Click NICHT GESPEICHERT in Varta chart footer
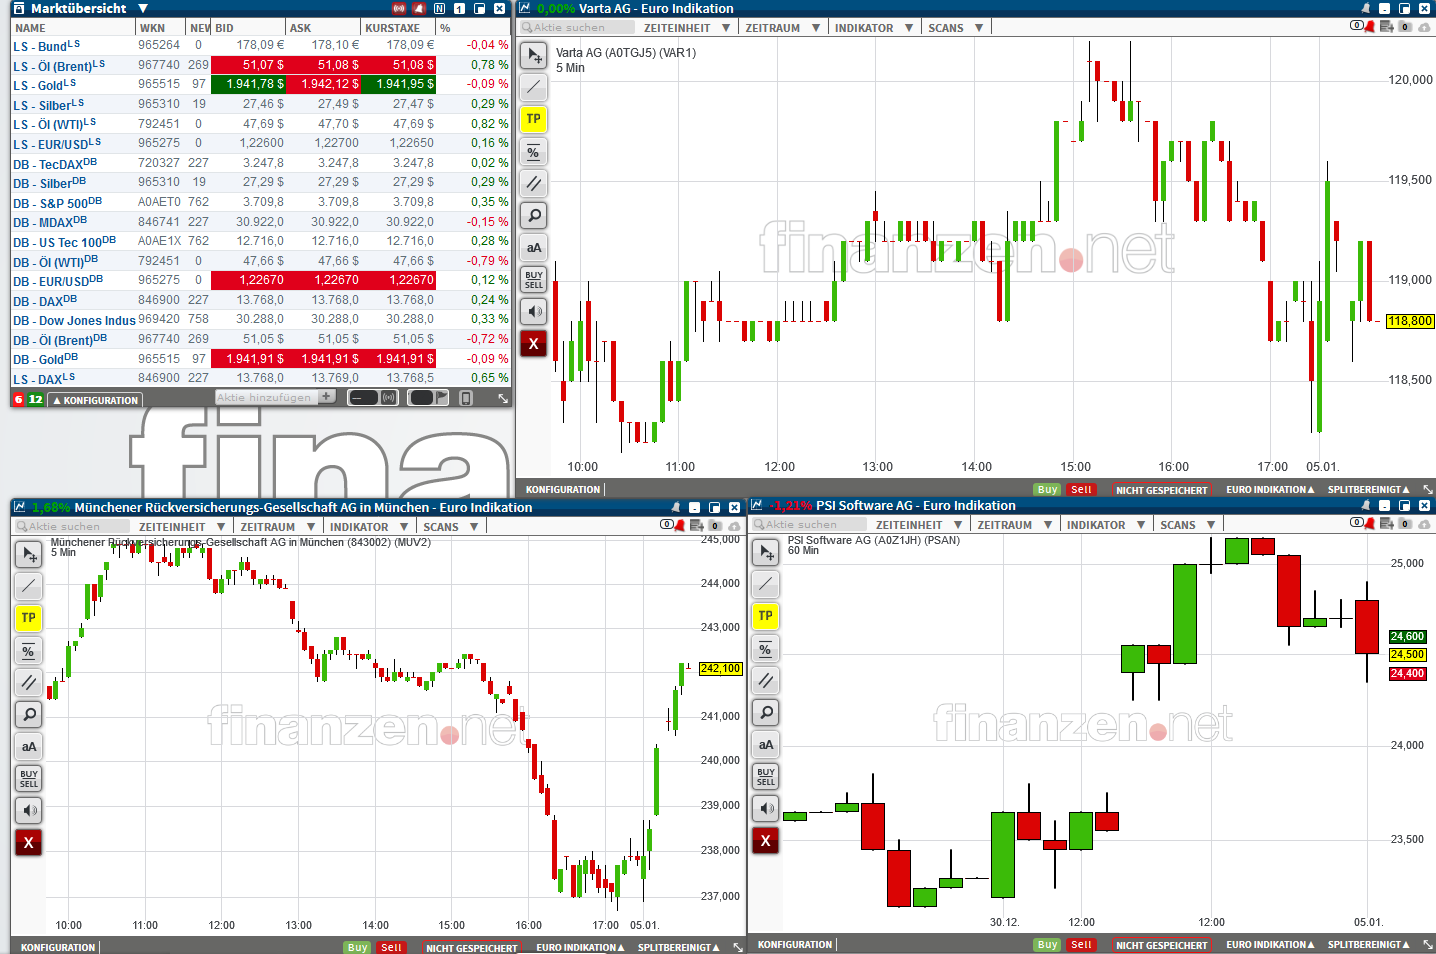Screen dimensions: 1436x954 [1161, 490]
